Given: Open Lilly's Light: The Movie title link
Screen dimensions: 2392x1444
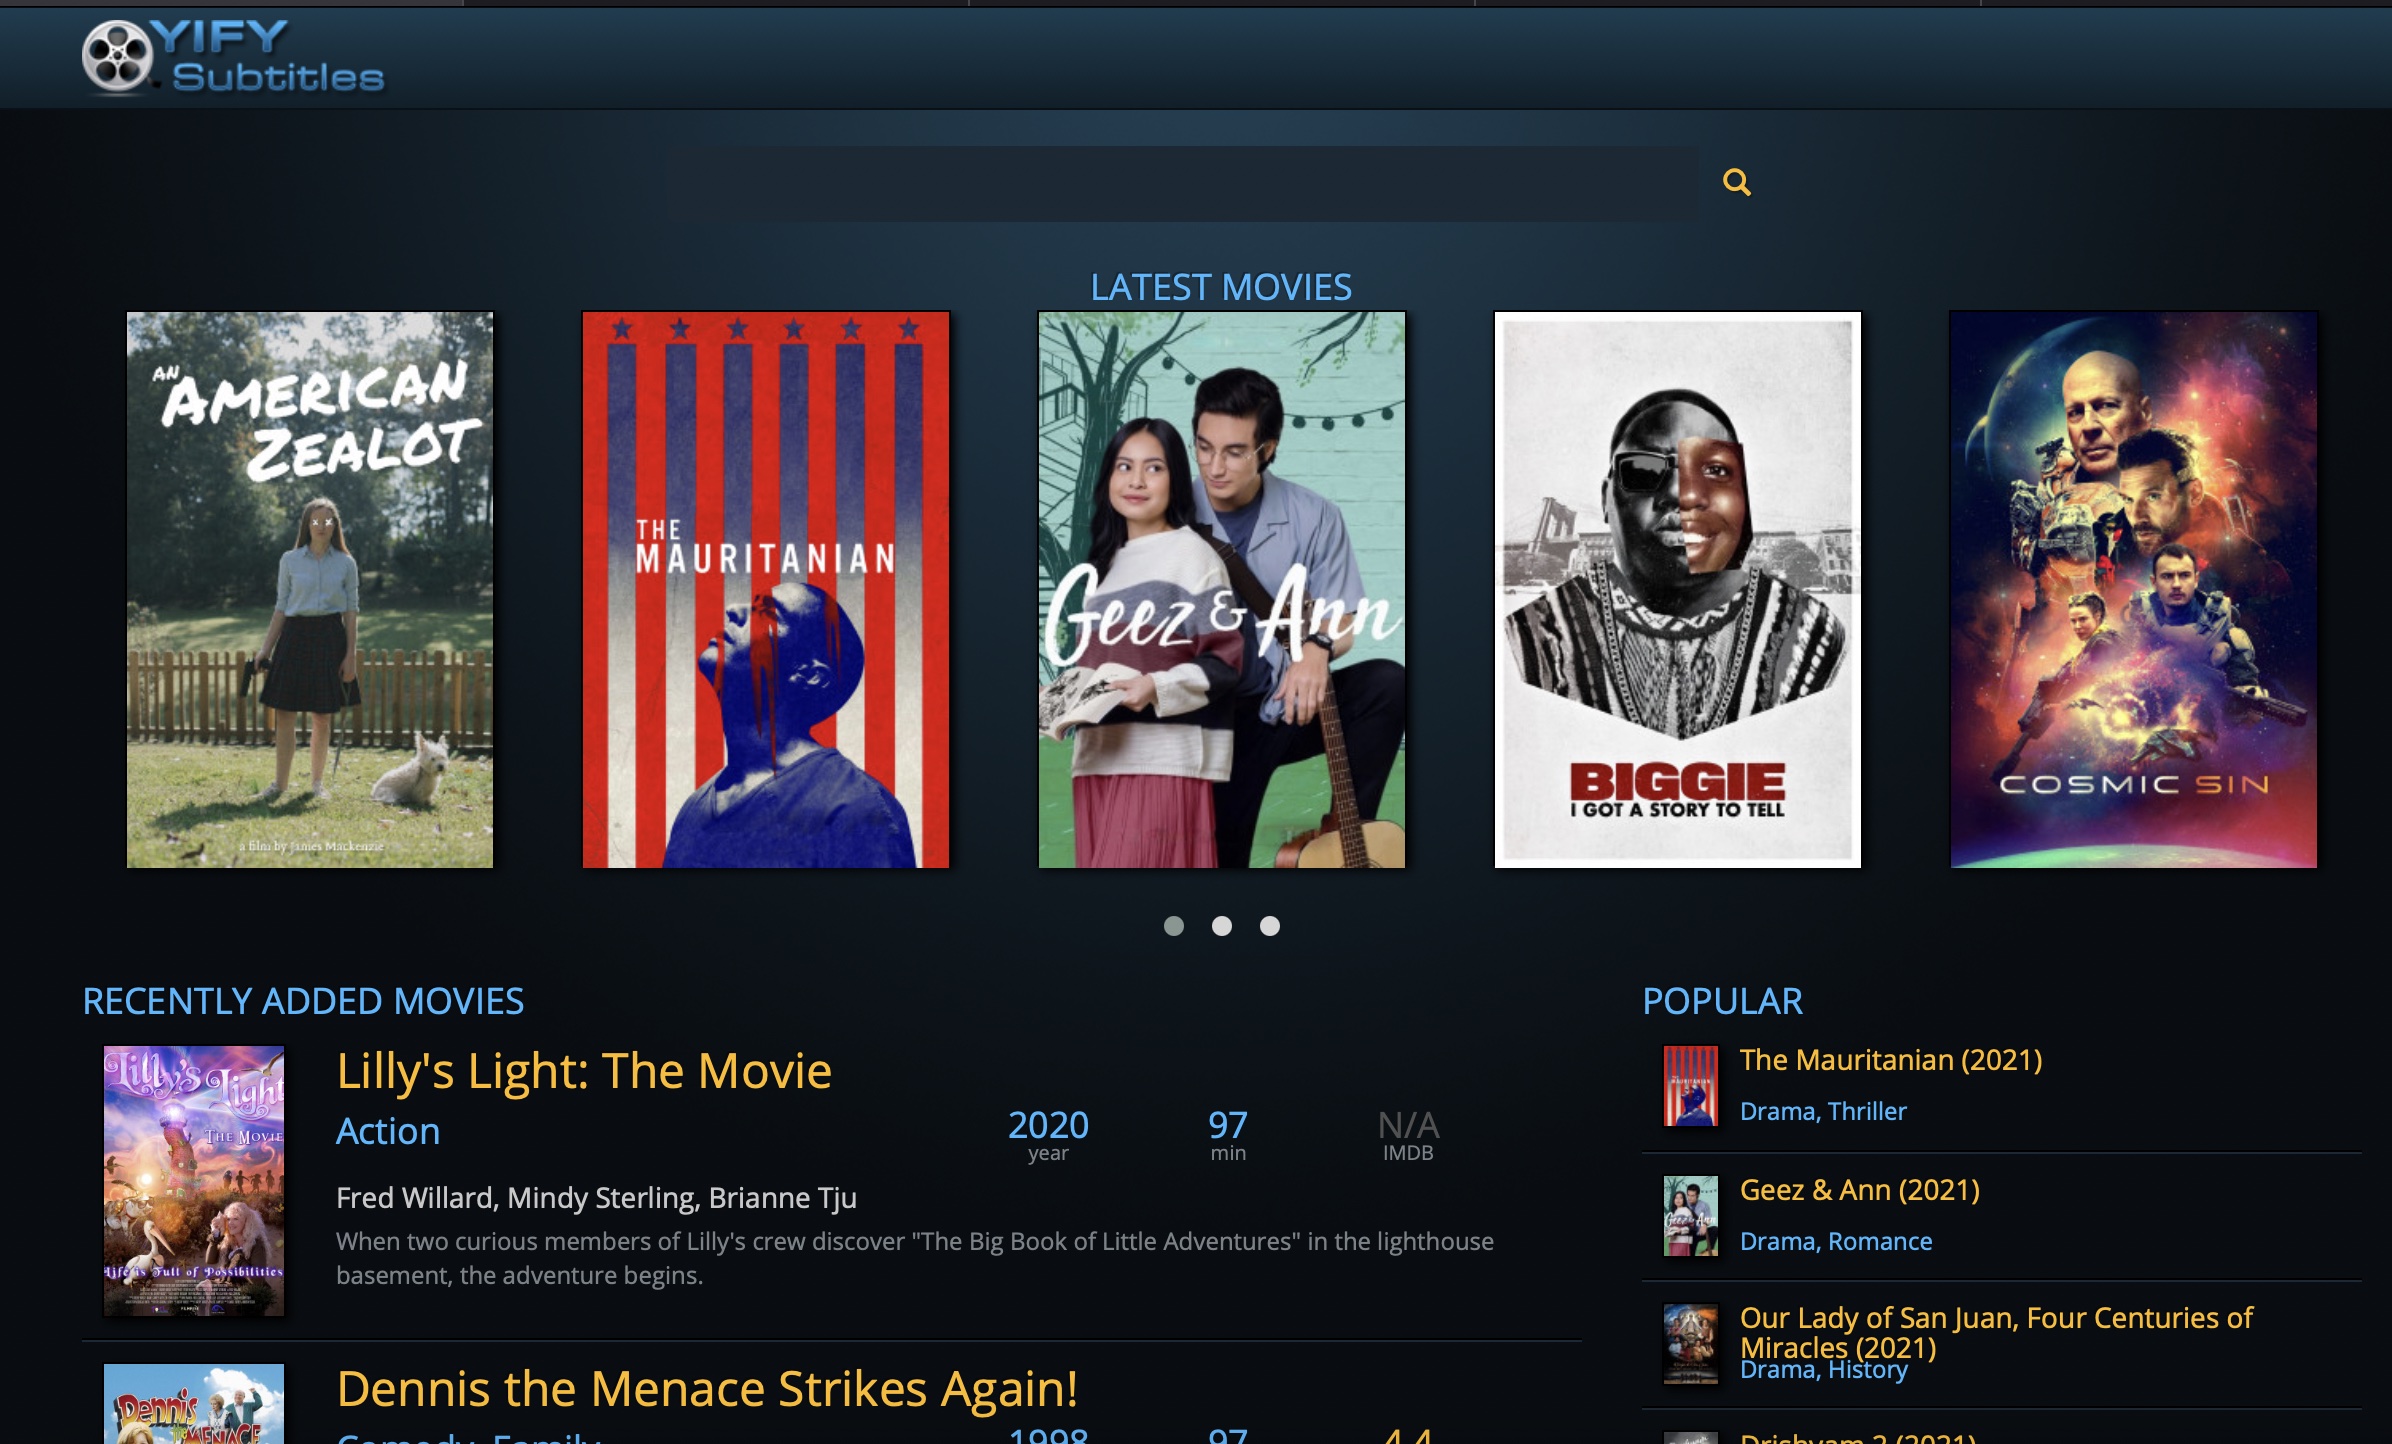Looking at the screenshot, I should (584, 1071).
